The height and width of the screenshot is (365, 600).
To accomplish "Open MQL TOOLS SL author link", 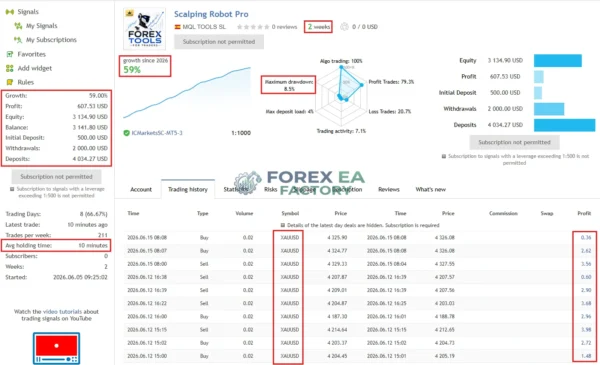I will 204,27.
